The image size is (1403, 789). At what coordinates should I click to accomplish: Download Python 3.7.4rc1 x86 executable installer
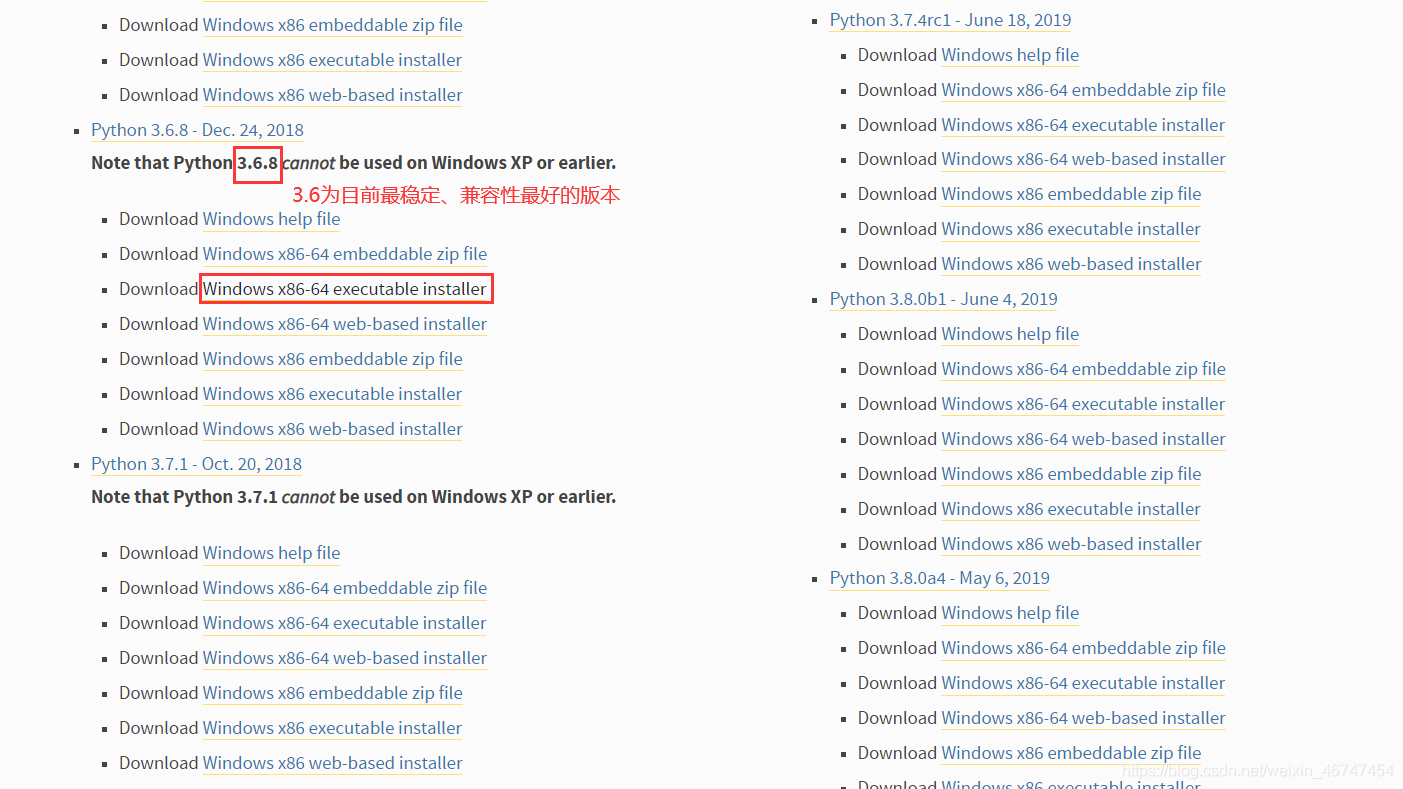(1072, 229)
